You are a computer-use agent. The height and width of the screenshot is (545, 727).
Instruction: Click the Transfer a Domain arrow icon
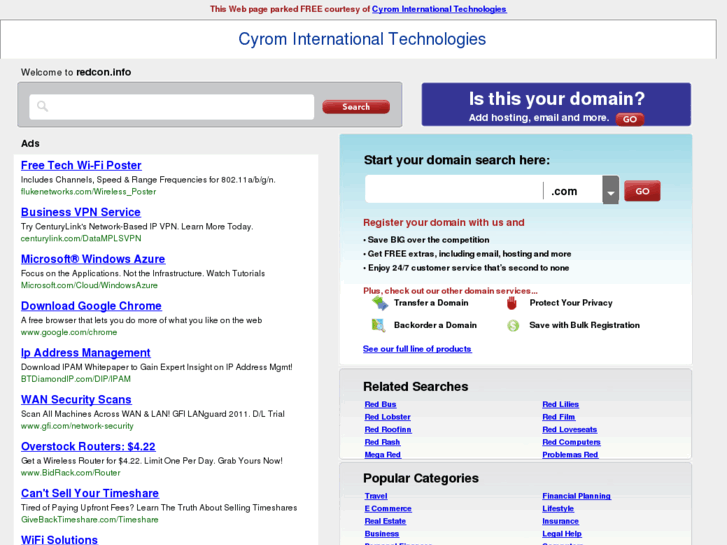(x=380, y=303)
